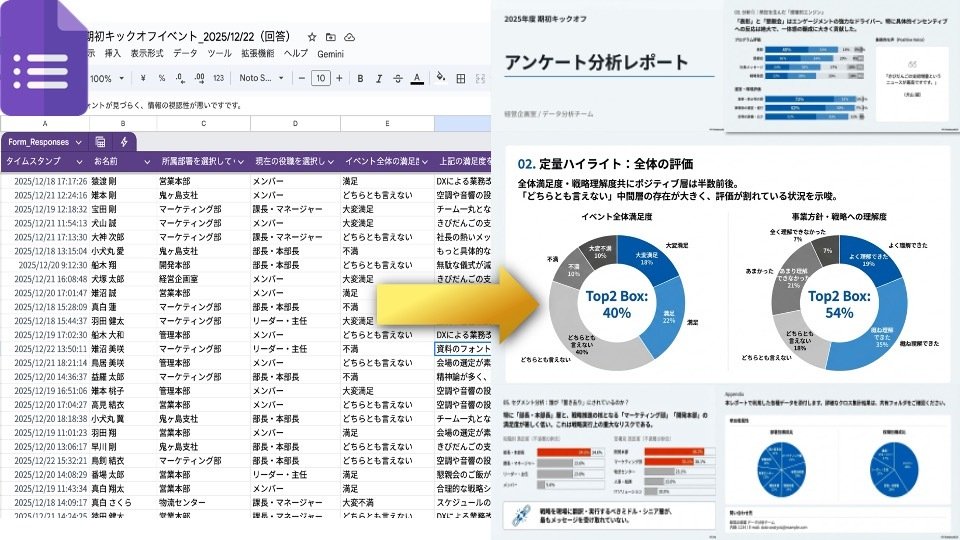The image size is (960, 540).
Task: Apply percent number format
Action: [162, 78]
